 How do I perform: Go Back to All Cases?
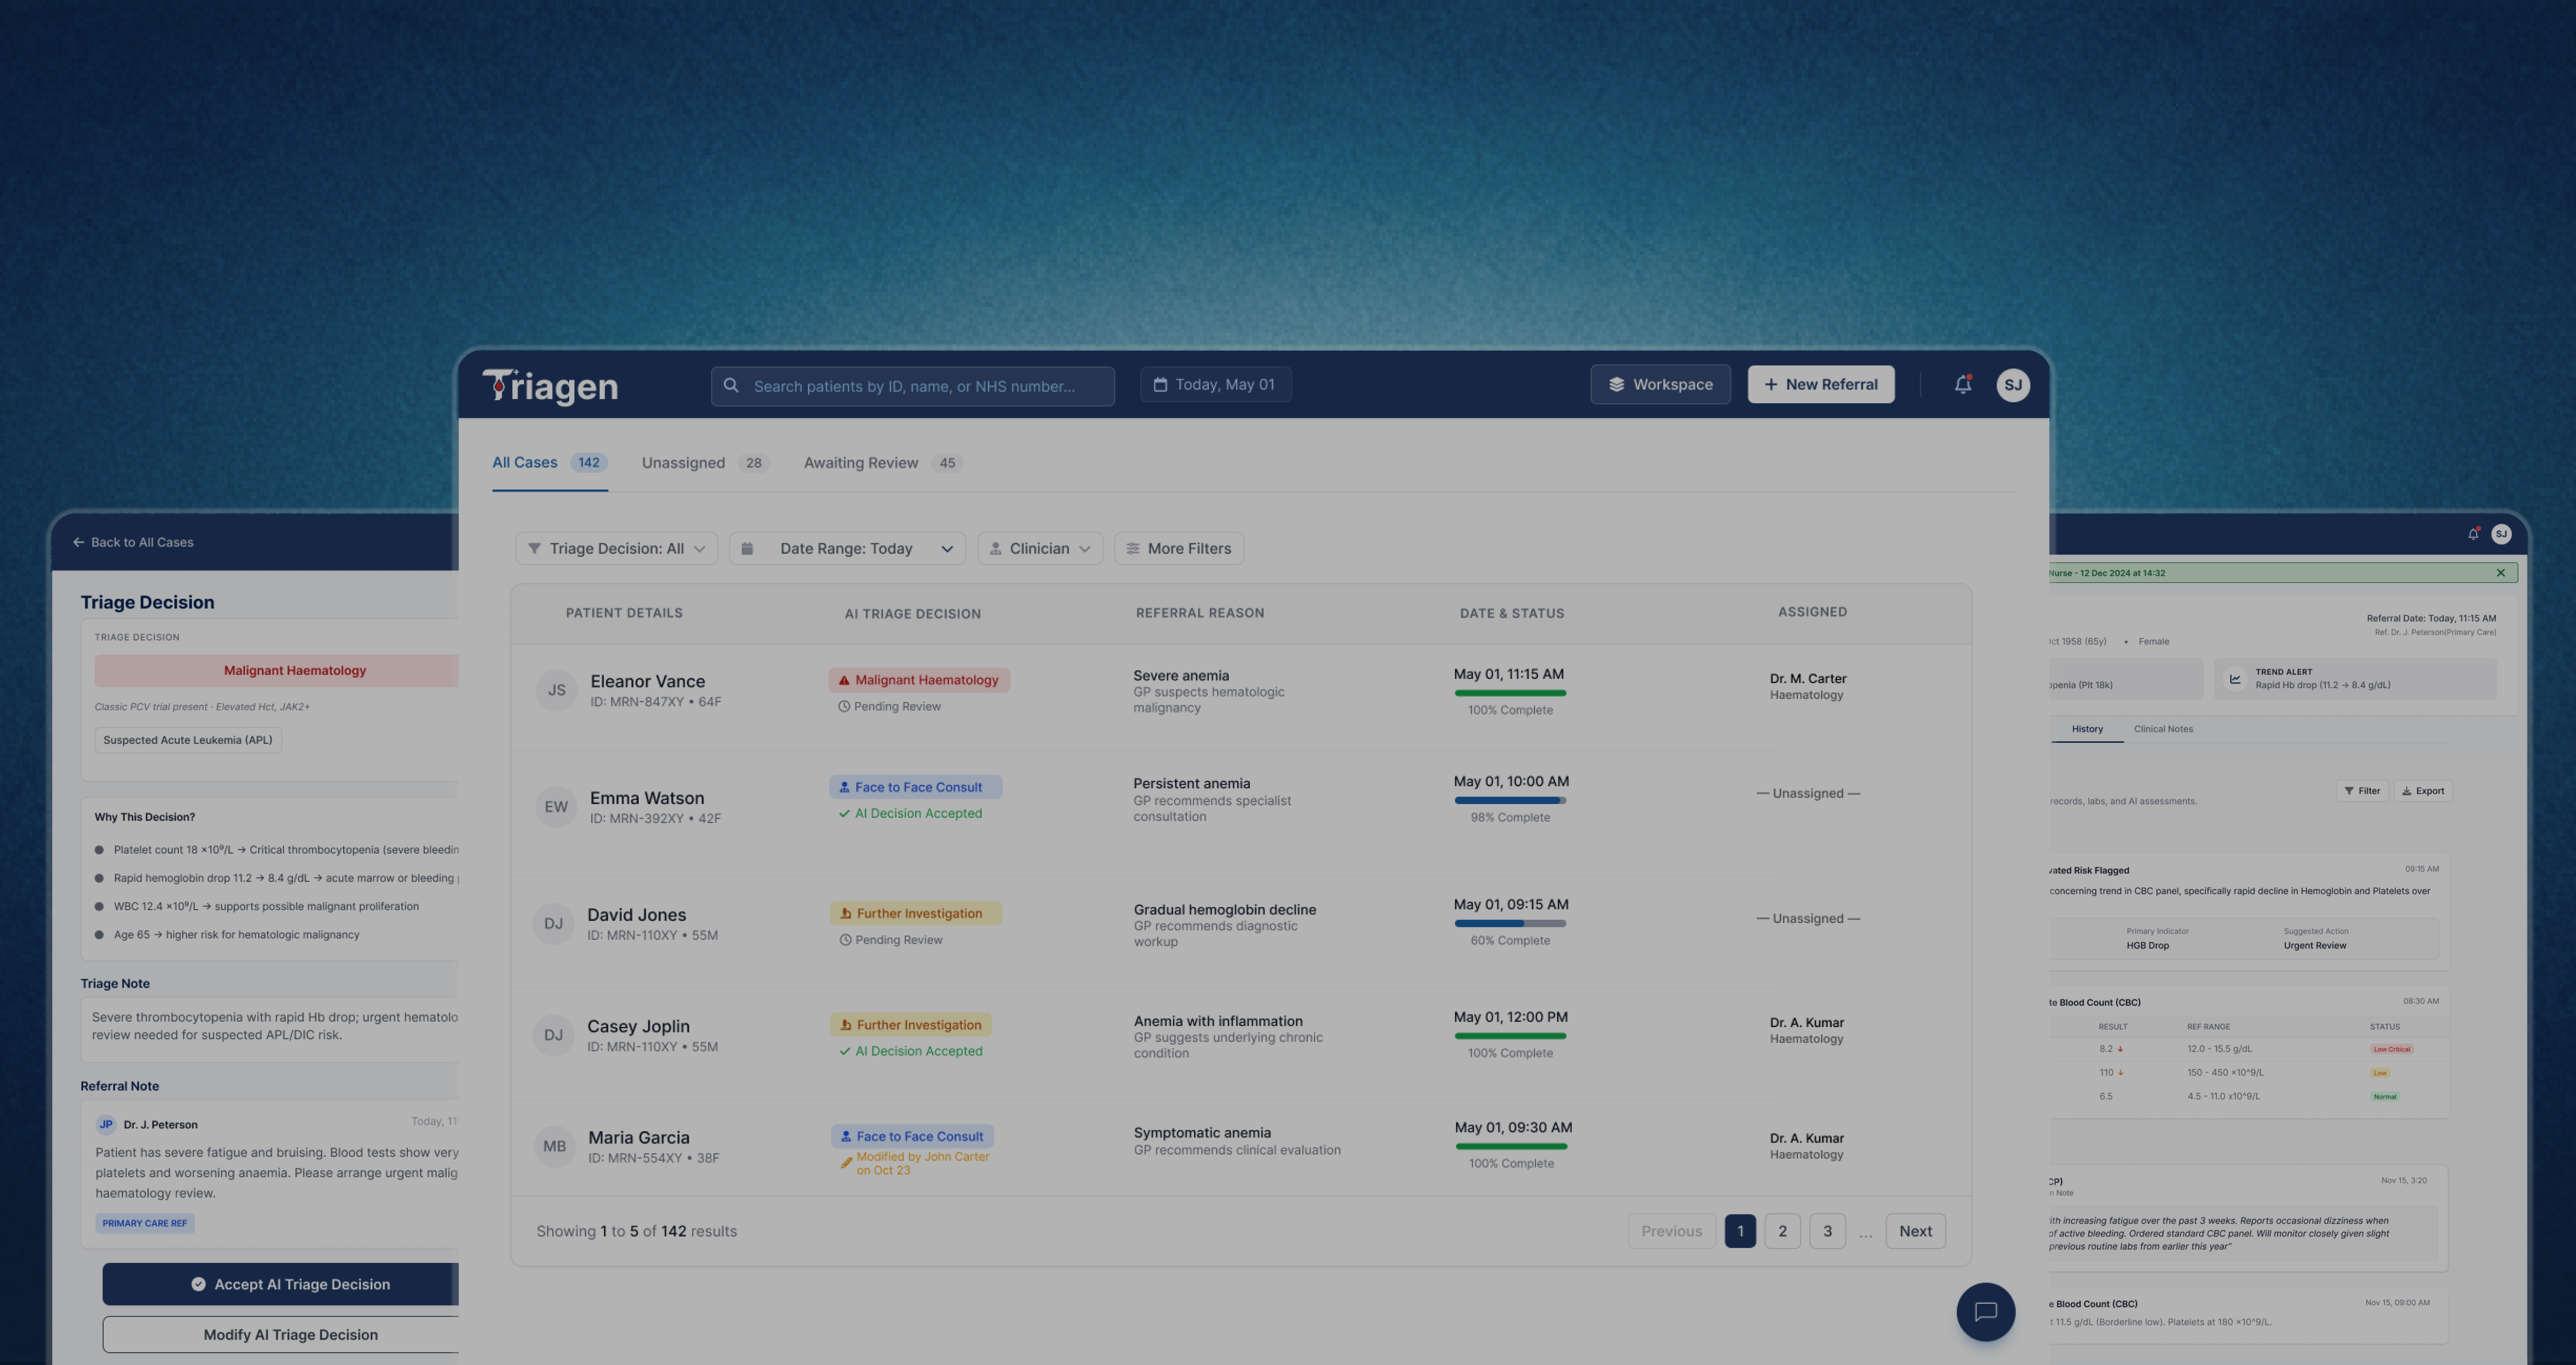pyautogui.click(x=133, y=542)
